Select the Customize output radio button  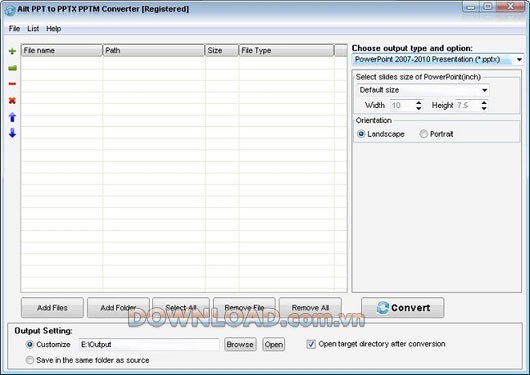pyautogui.click(x=30, y=345)
